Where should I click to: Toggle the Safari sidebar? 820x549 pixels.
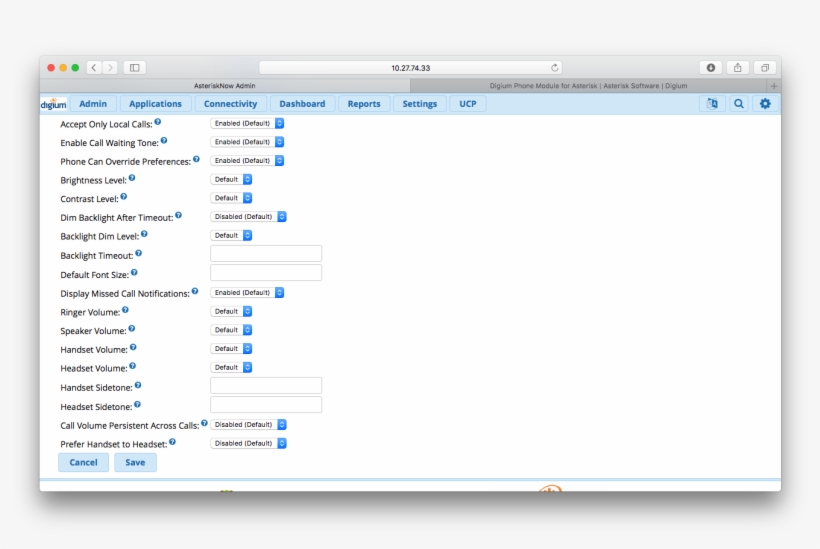pyautogui.click(x=134, y=67)
